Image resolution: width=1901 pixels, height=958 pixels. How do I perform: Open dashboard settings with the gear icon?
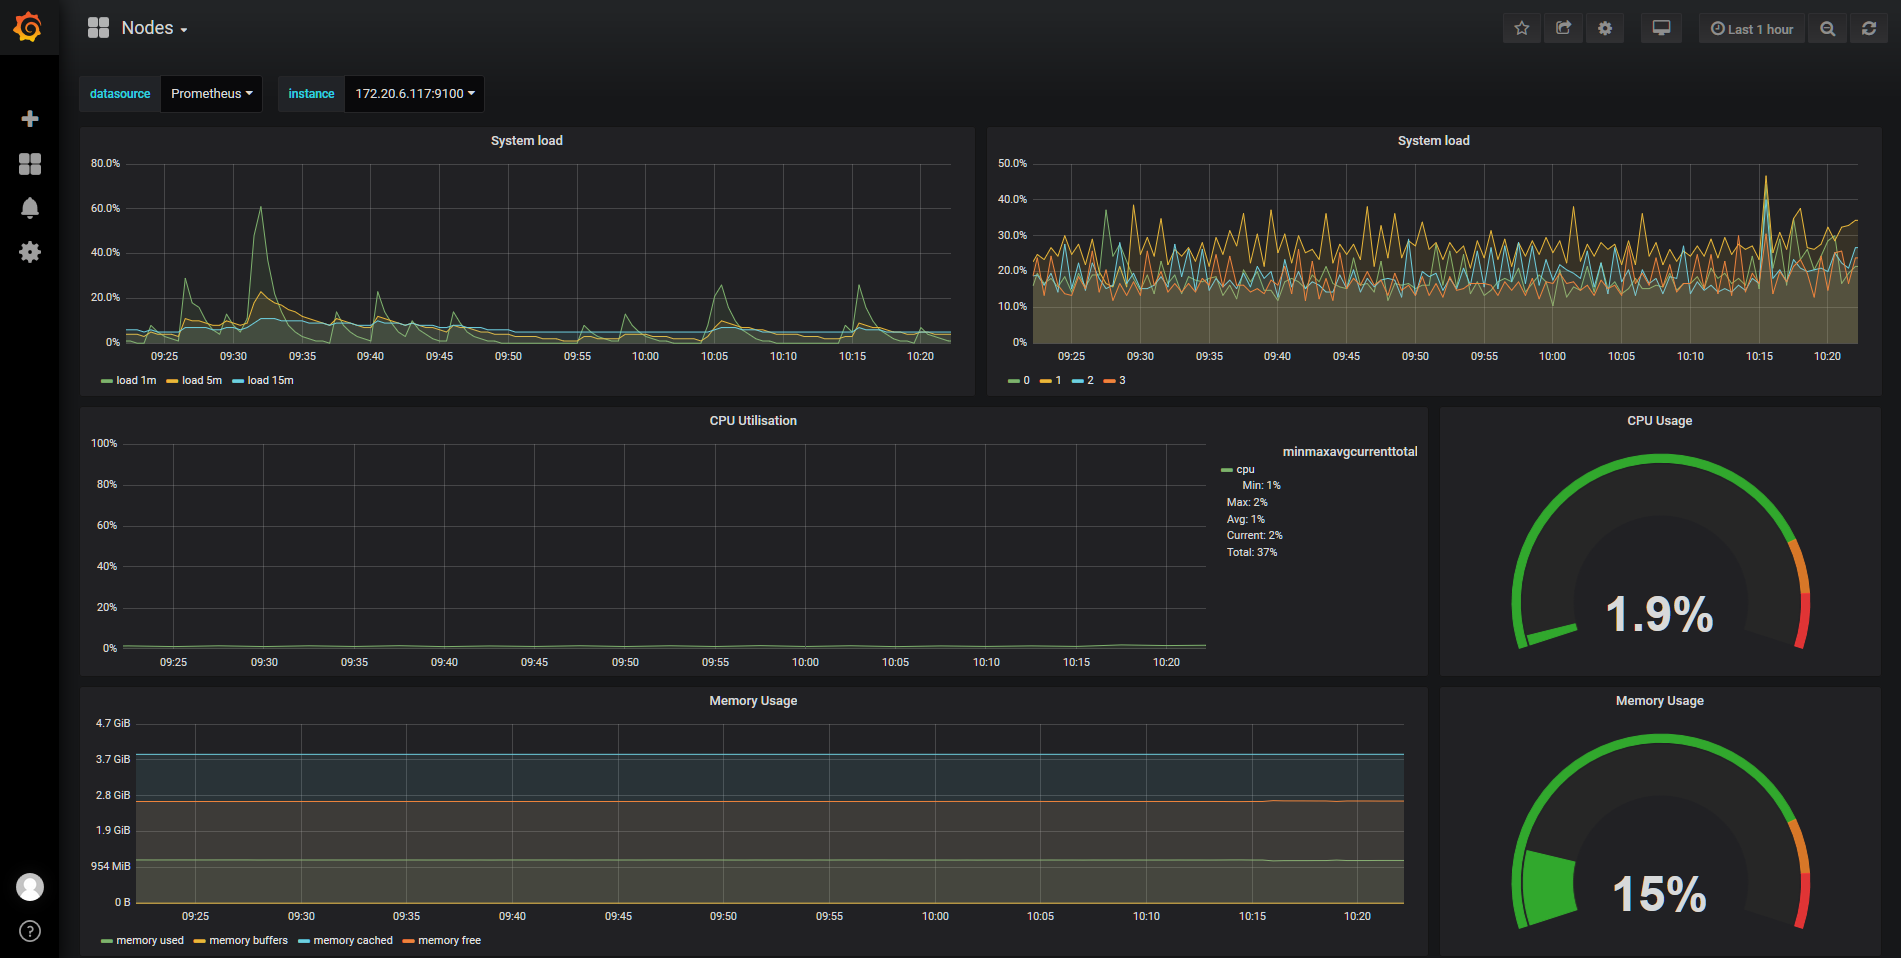pos(1605,27)
